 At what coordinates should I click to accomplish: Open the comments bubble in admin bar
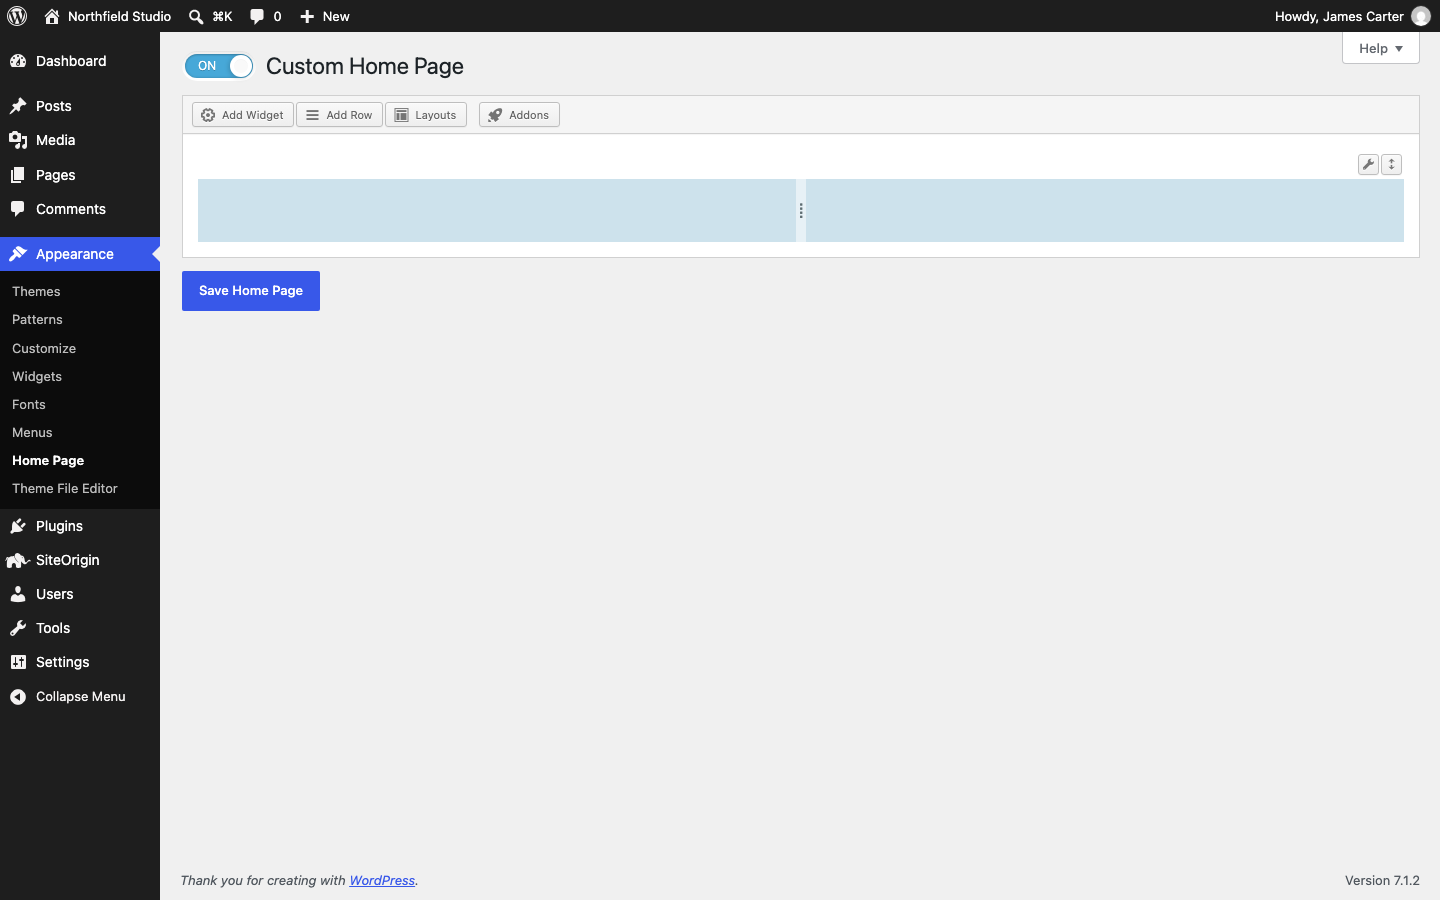(265, 16)
